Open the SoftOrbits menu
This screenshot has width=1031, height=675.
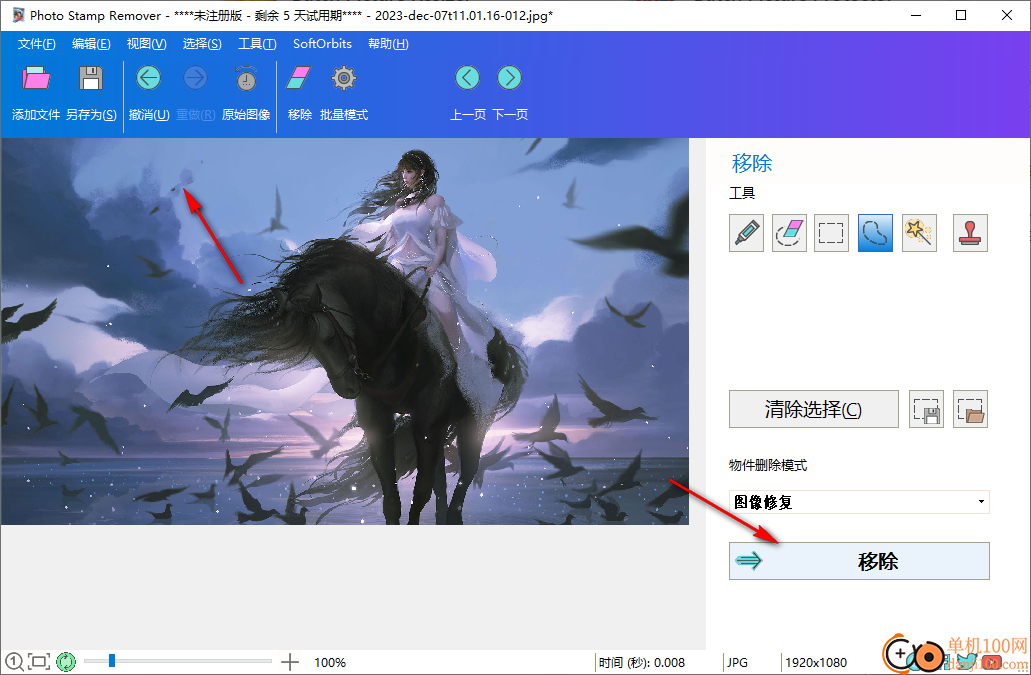click(x=322, y=44)
